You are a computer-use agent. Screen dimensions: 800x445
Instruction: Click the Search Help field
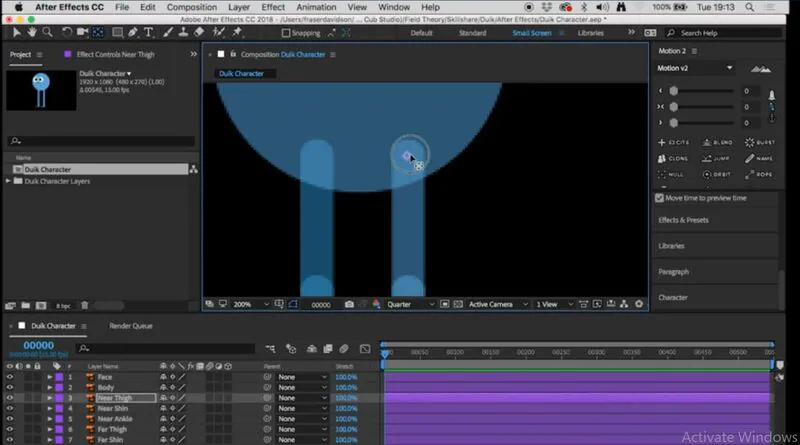[x=723, y=33]
